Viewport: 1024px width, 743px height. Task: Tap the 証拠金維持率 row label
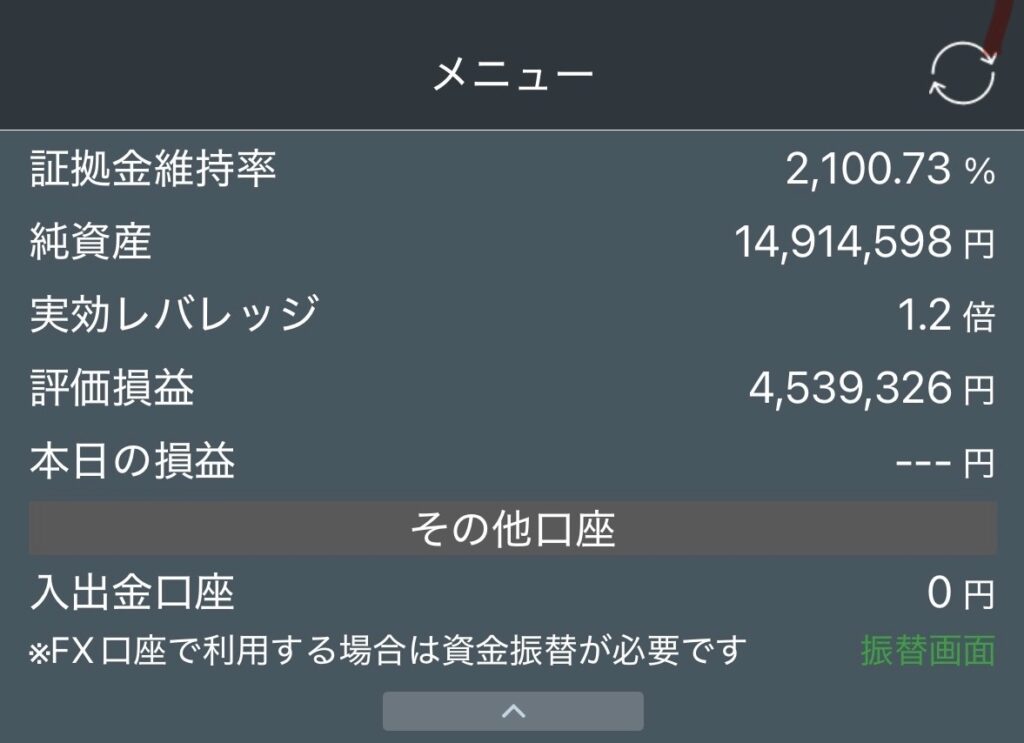click(x=153, y=169)
